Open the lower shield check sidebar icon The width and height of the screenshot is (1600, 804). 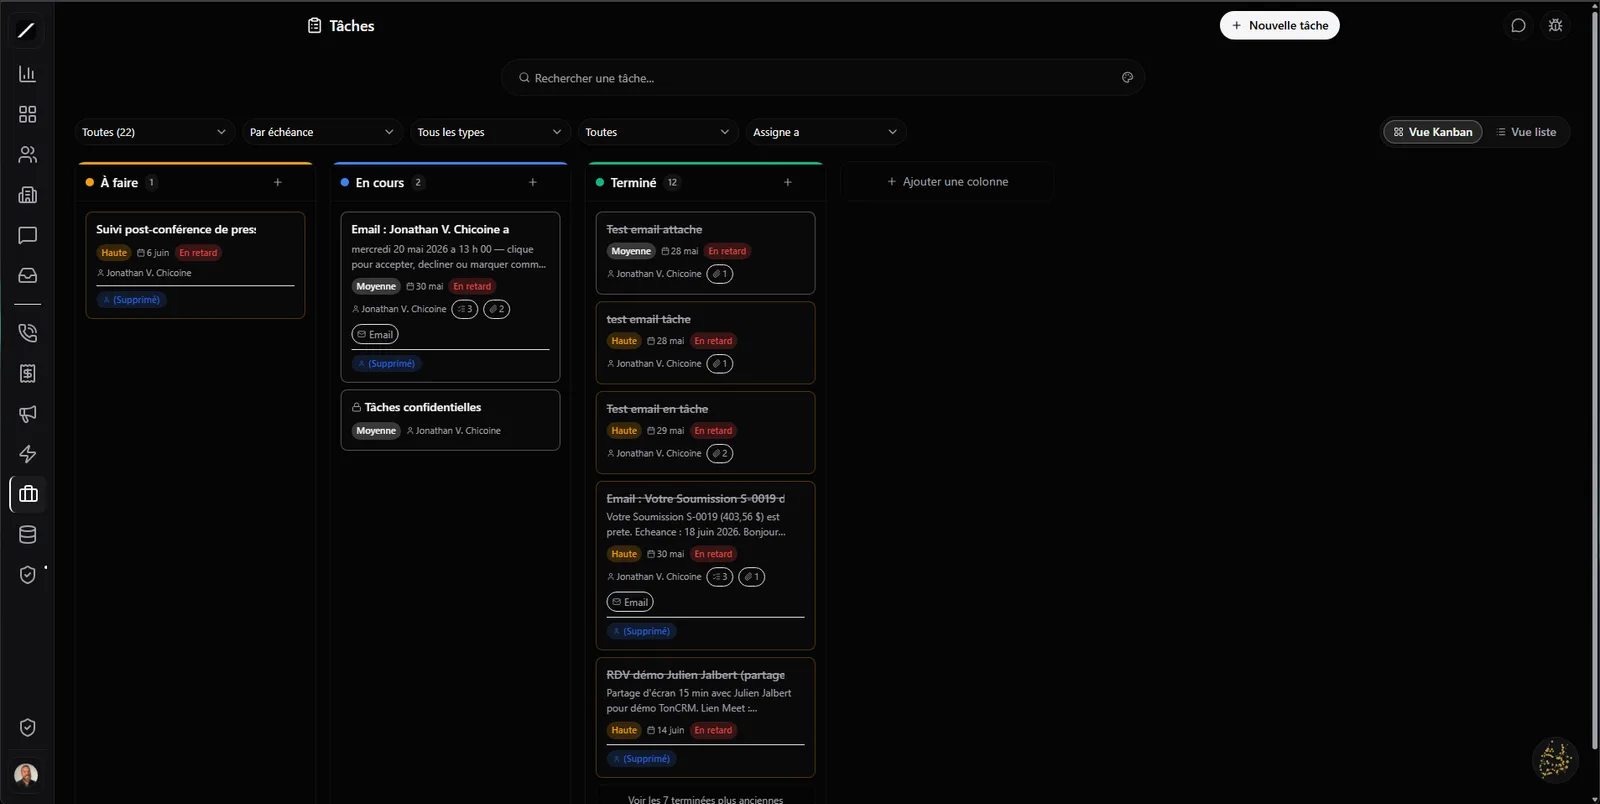click(27, 728)
